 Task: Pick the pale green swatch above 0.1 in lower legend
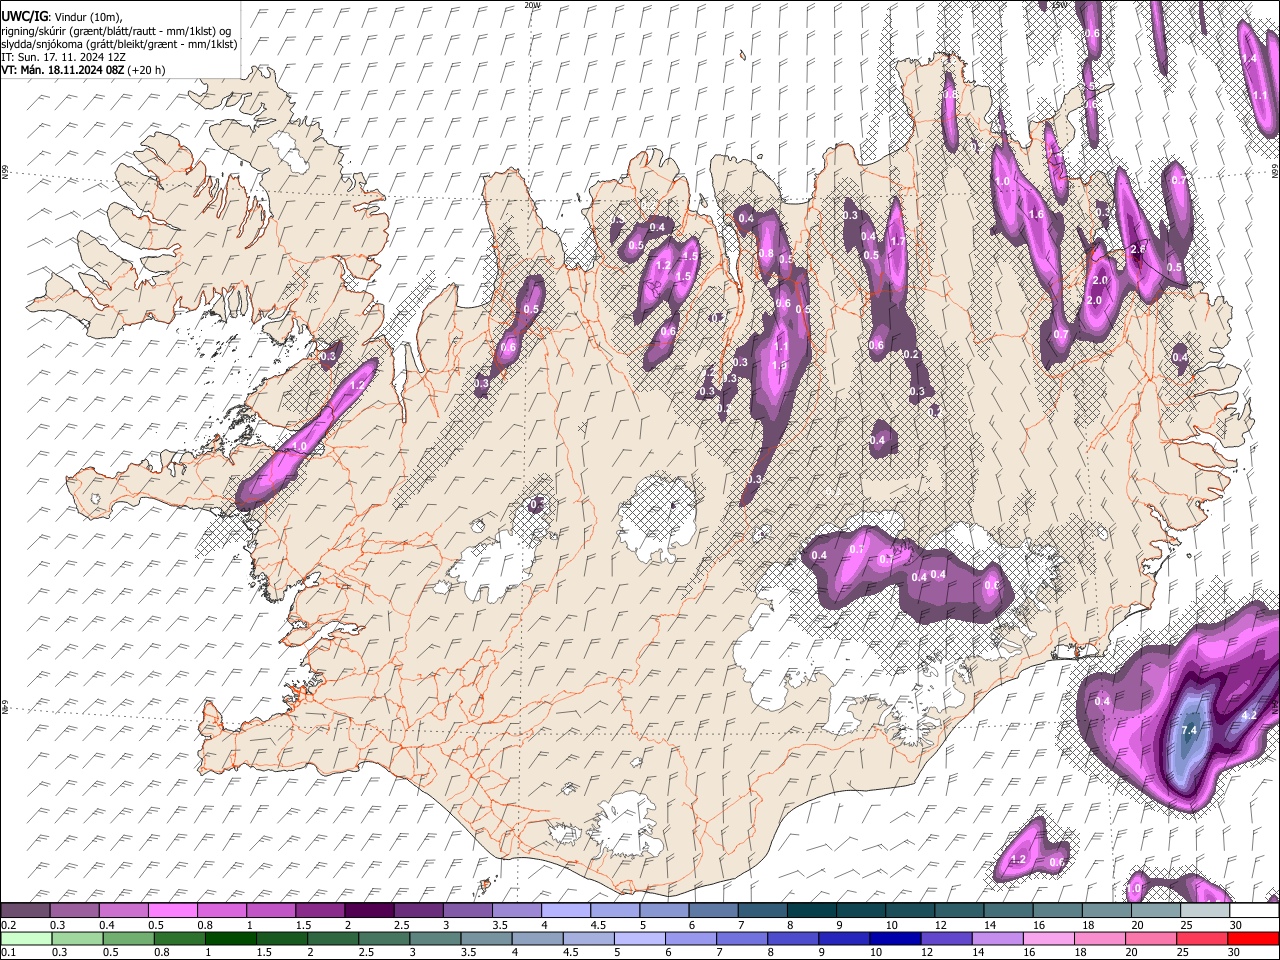(x=25, y=938)
